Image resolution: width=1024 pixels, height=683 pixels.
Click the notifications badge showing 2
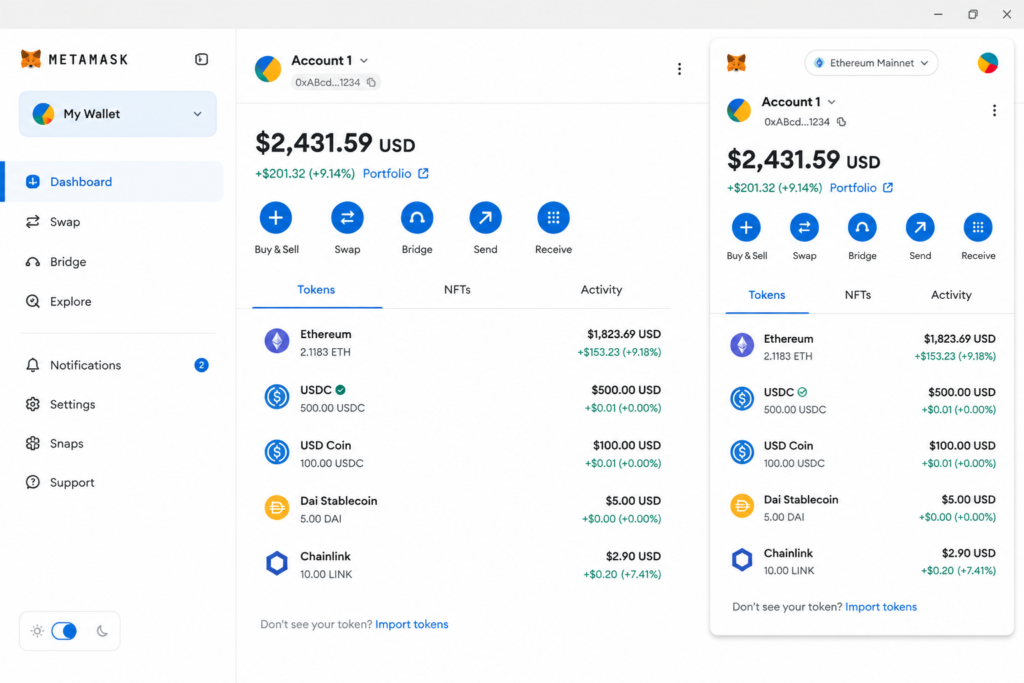click(x=201, y=365)
